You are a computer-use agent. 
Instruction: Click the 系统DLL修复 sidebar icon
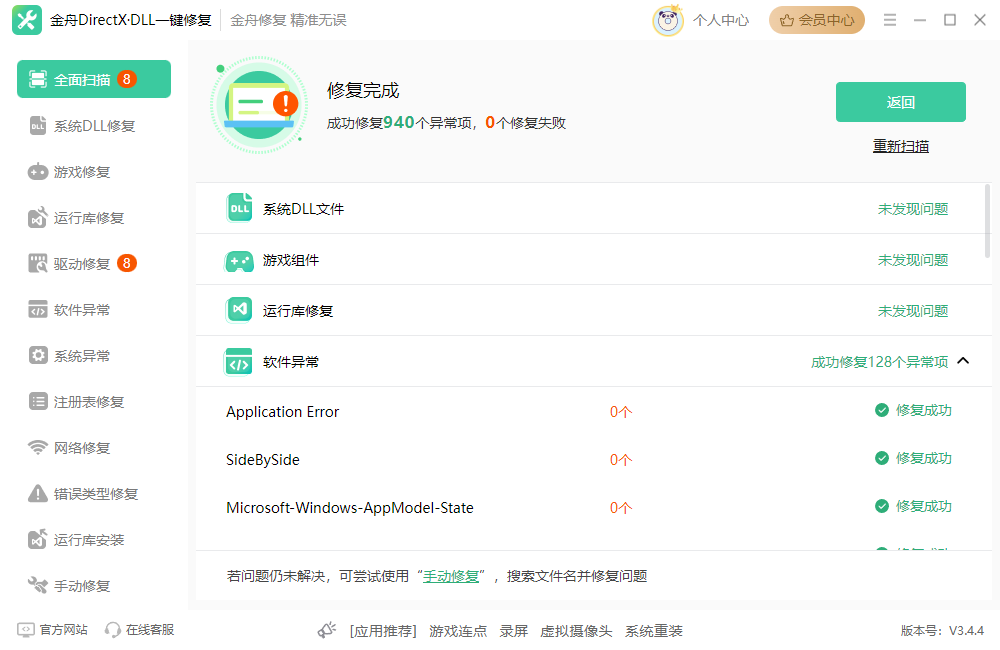coord(38,126)
